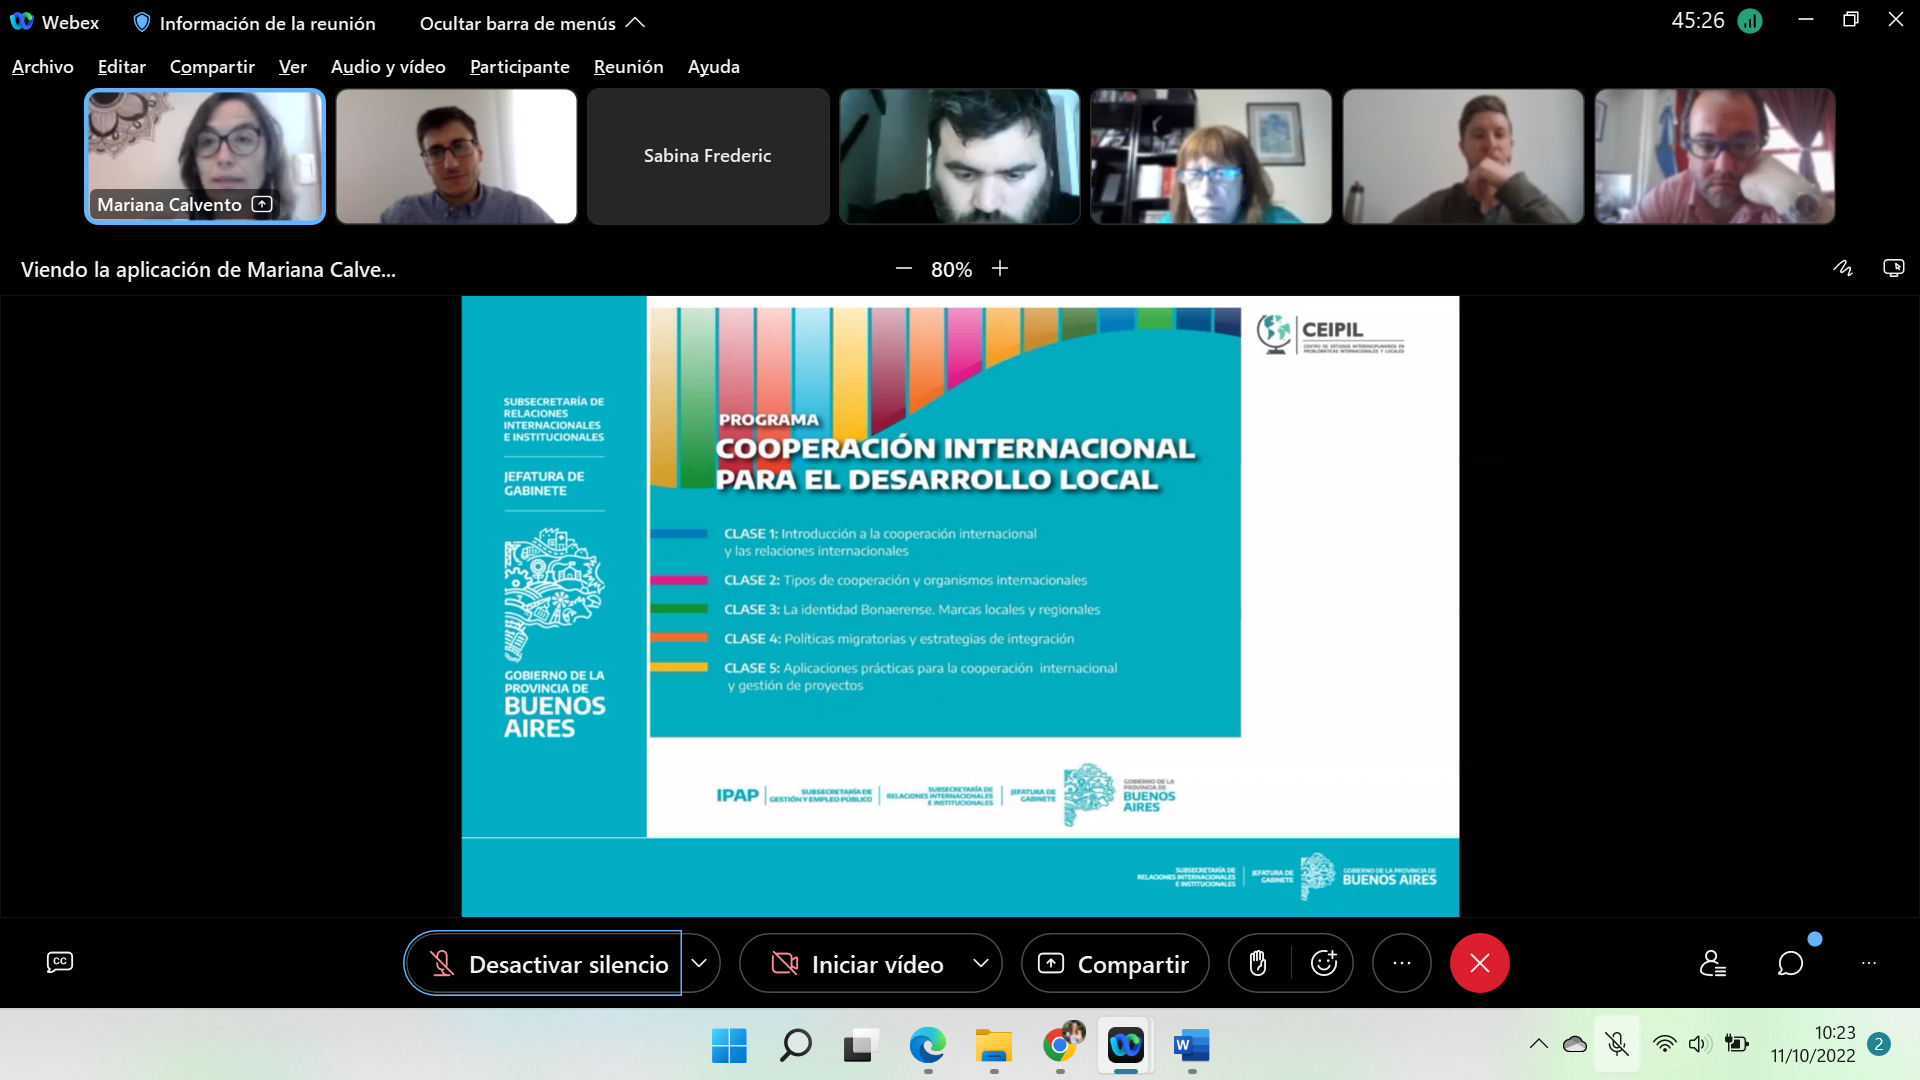Open more options ellipsis in controls
The width and height of the screenshot is (1920, 1080).
(x=1401, y=963)
